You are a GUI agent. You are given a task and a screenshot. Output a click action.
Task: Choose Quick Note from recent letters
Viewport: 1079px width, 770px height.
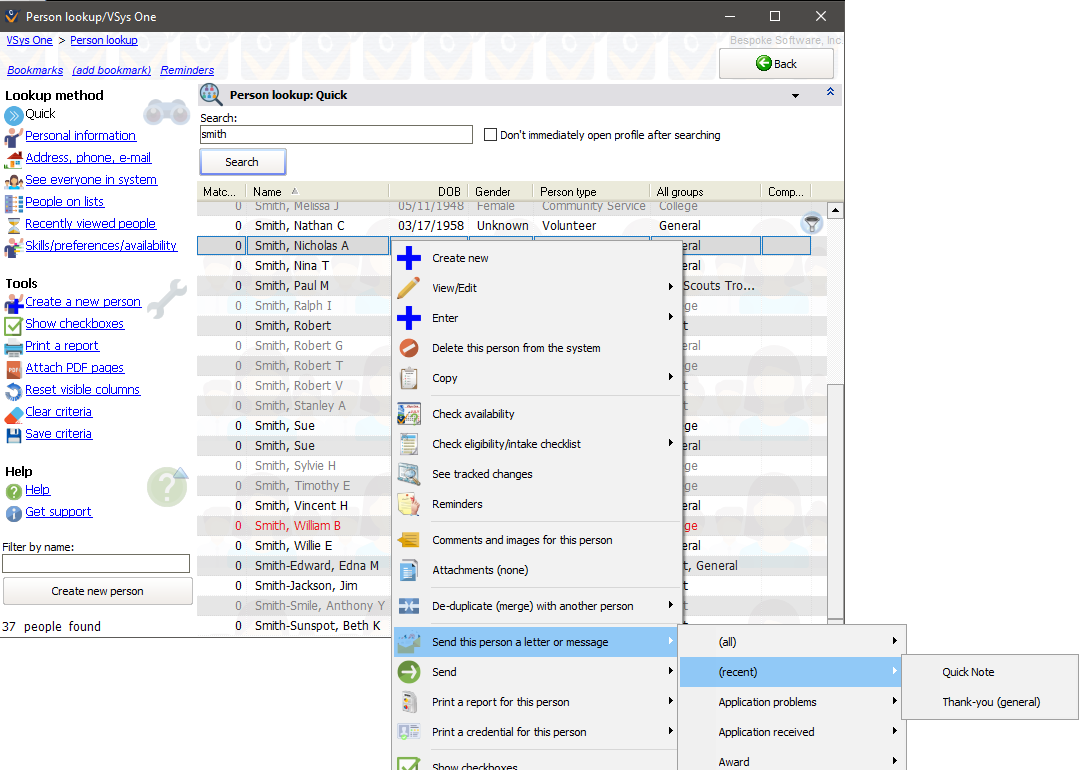click(x=968, y=672)
